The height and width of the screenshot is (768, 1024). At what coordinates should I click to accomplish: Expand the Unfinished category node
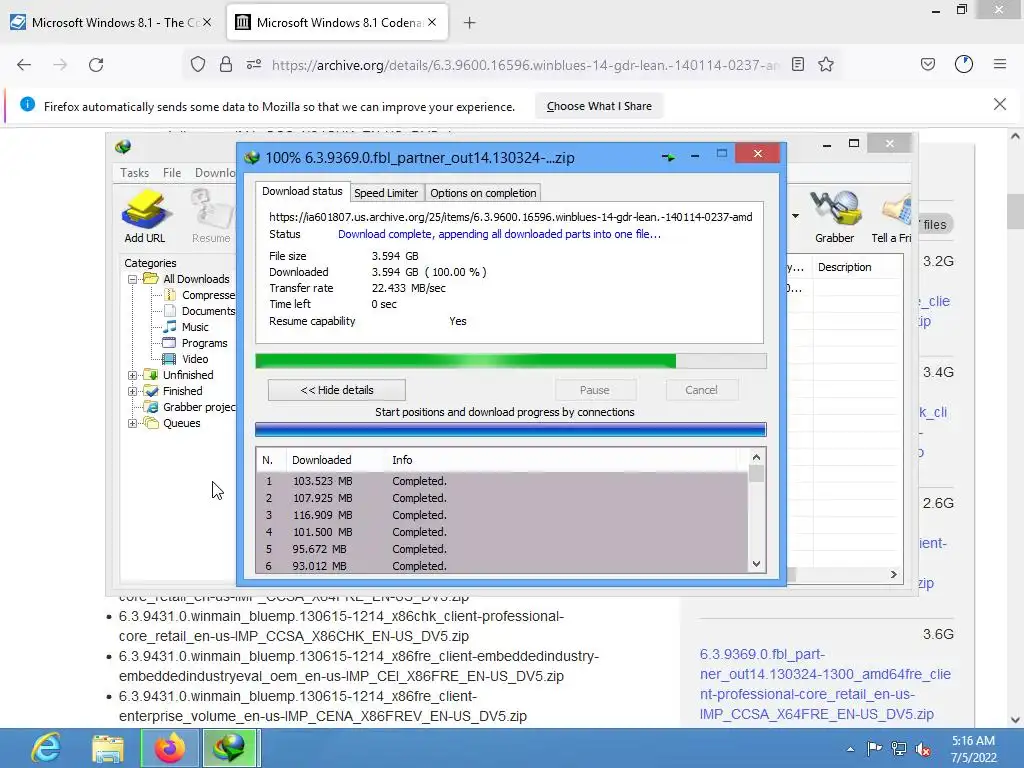pyautogui.click(x=133, y=375)
